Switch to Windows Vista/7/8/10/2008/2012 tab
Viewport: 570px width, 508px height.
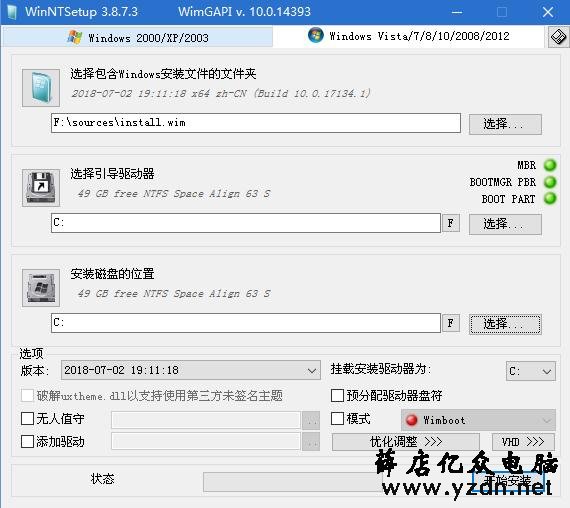pos(409,36)
